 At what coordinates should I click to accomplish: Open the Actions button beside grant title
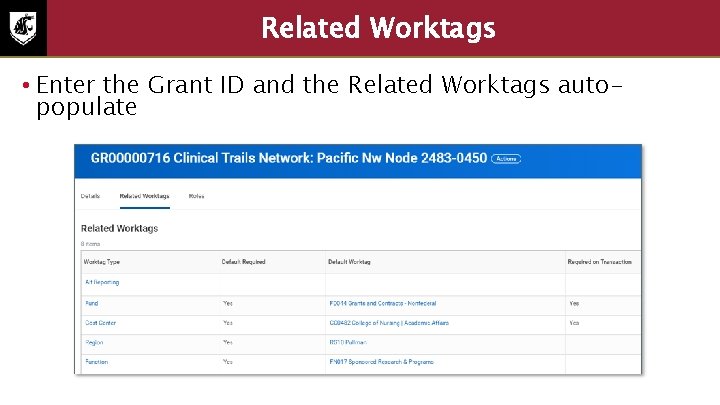coord(506,159)
